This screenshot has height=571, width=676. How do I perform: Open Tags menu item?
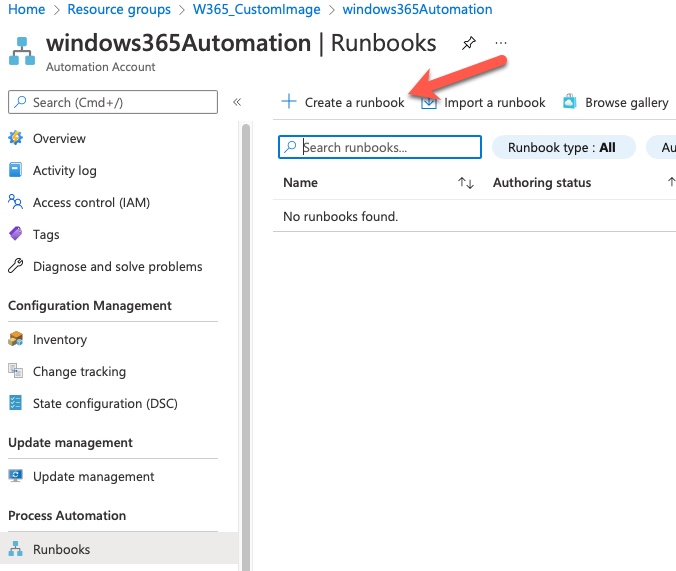pos(46,234)
